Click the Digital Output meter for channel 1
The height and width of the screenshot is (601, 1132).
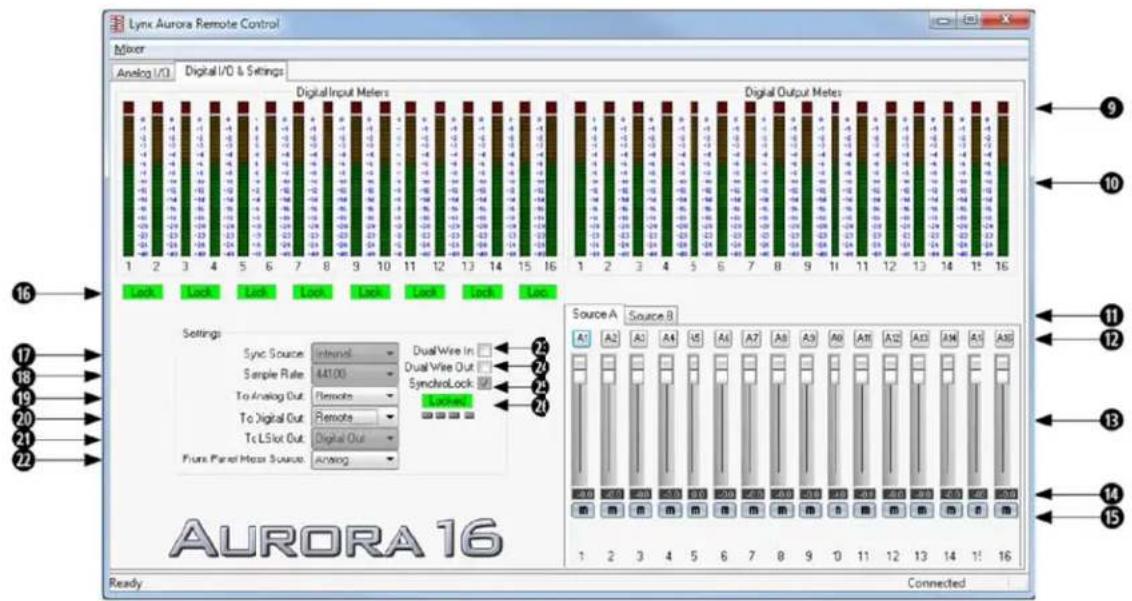tap(580, 179)
